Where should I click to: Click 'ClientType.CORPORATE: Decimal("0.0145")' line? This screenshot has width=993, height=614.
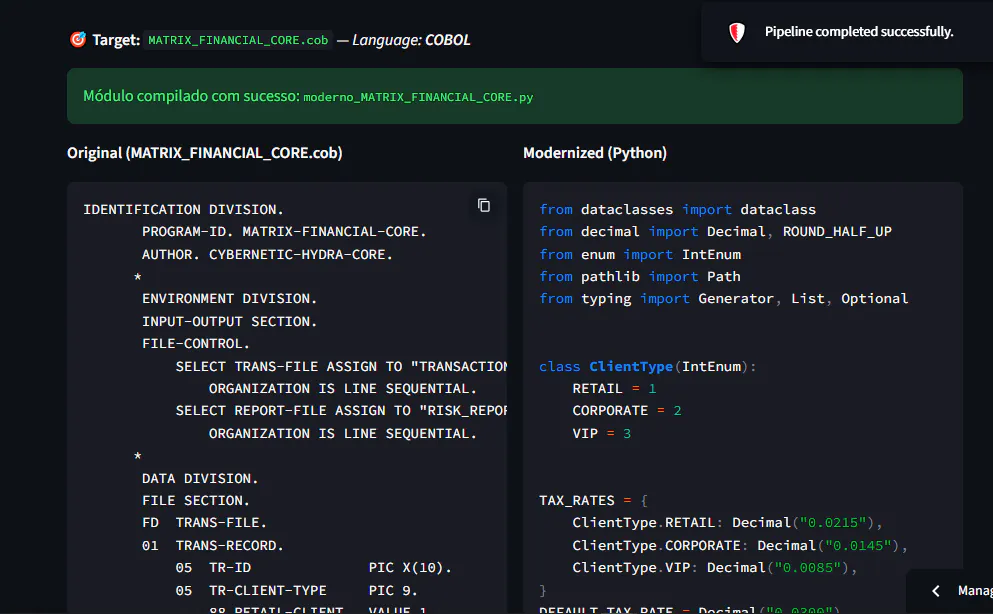click(740, 546)
